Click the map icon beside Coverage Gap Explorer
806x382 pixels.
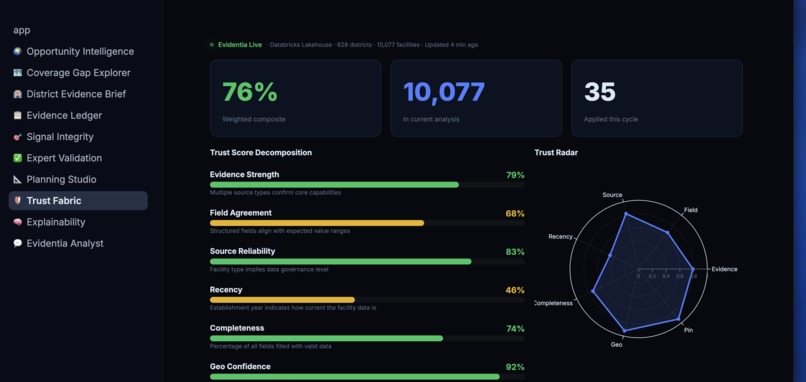(x=17, y=73)
